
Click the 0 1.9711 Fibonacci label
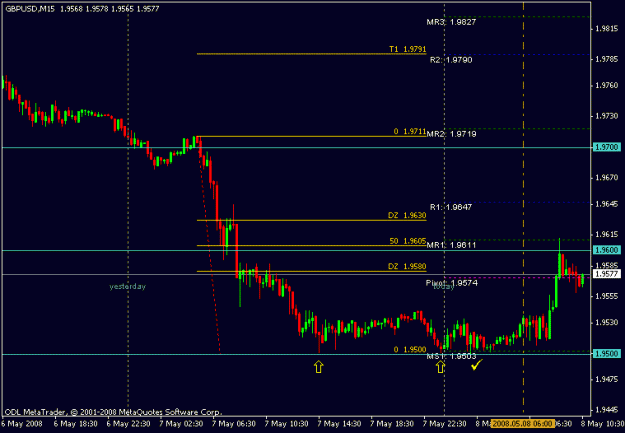[410, 131]
